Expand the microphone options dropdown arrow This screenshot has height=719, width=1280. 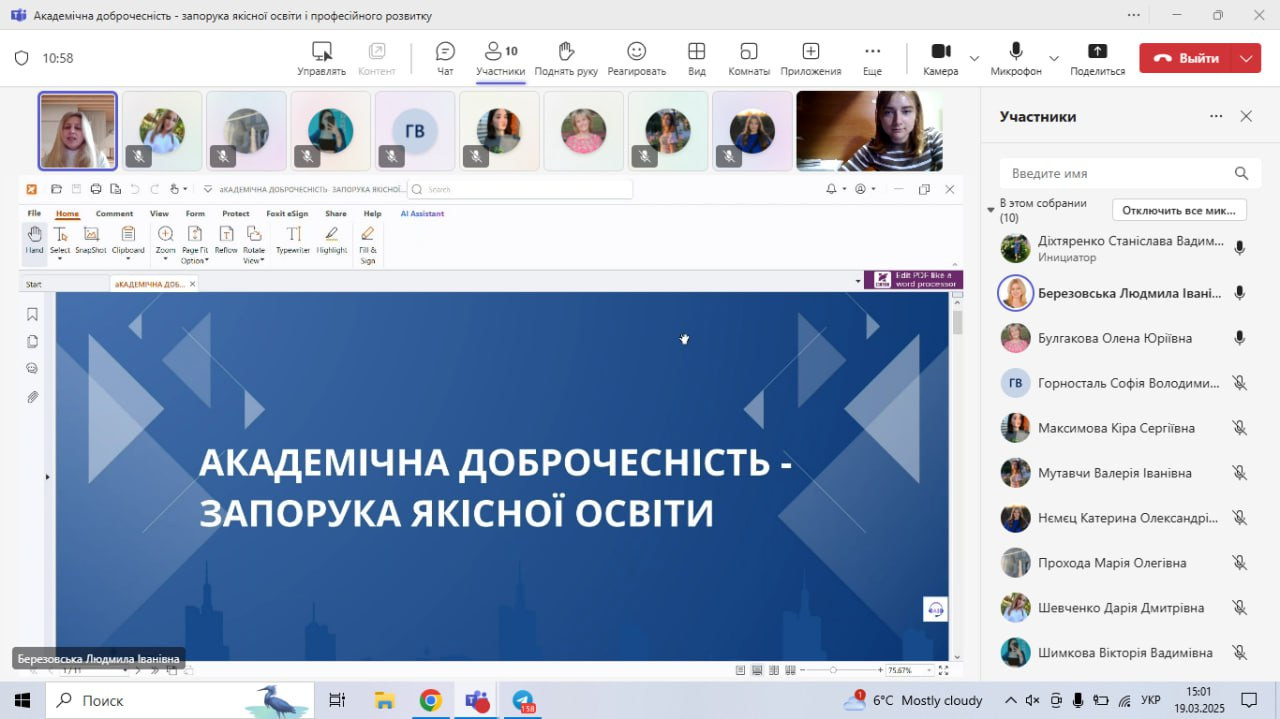1053,59
